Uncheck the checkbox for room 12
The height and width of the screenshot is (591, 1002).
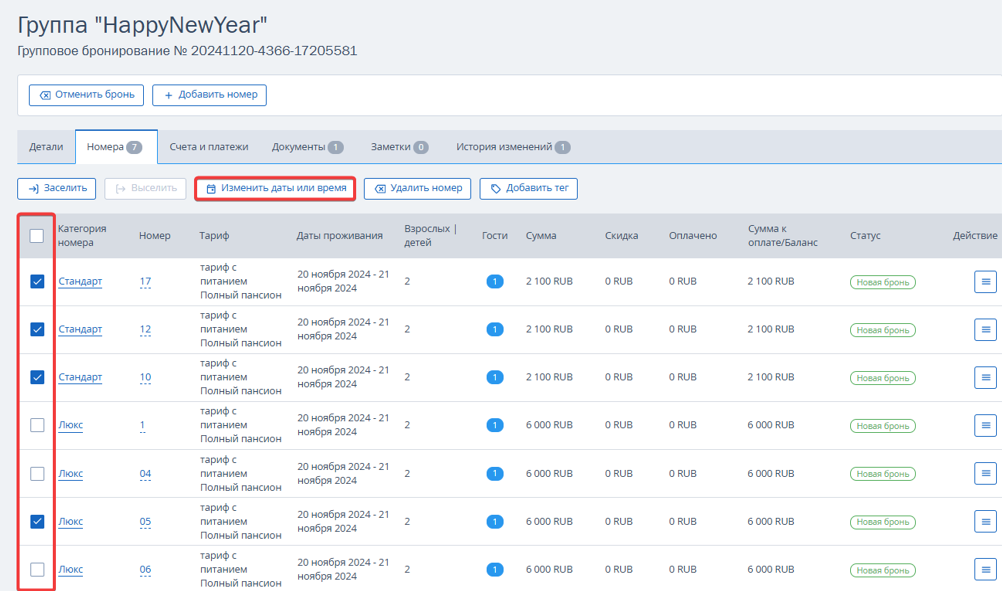click(37, 329)
